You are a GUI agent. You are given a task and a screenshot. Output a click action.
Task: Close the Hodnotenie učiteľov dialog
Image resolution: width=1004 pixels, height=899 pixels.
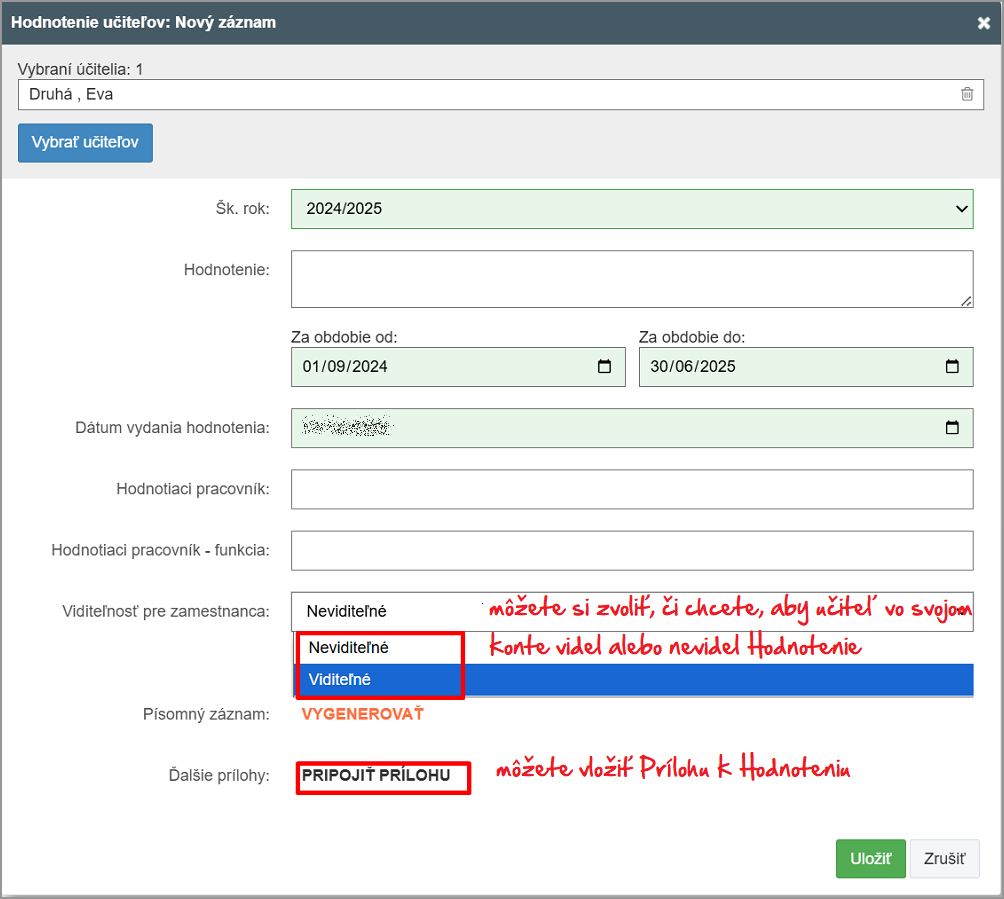pos(984,22)
